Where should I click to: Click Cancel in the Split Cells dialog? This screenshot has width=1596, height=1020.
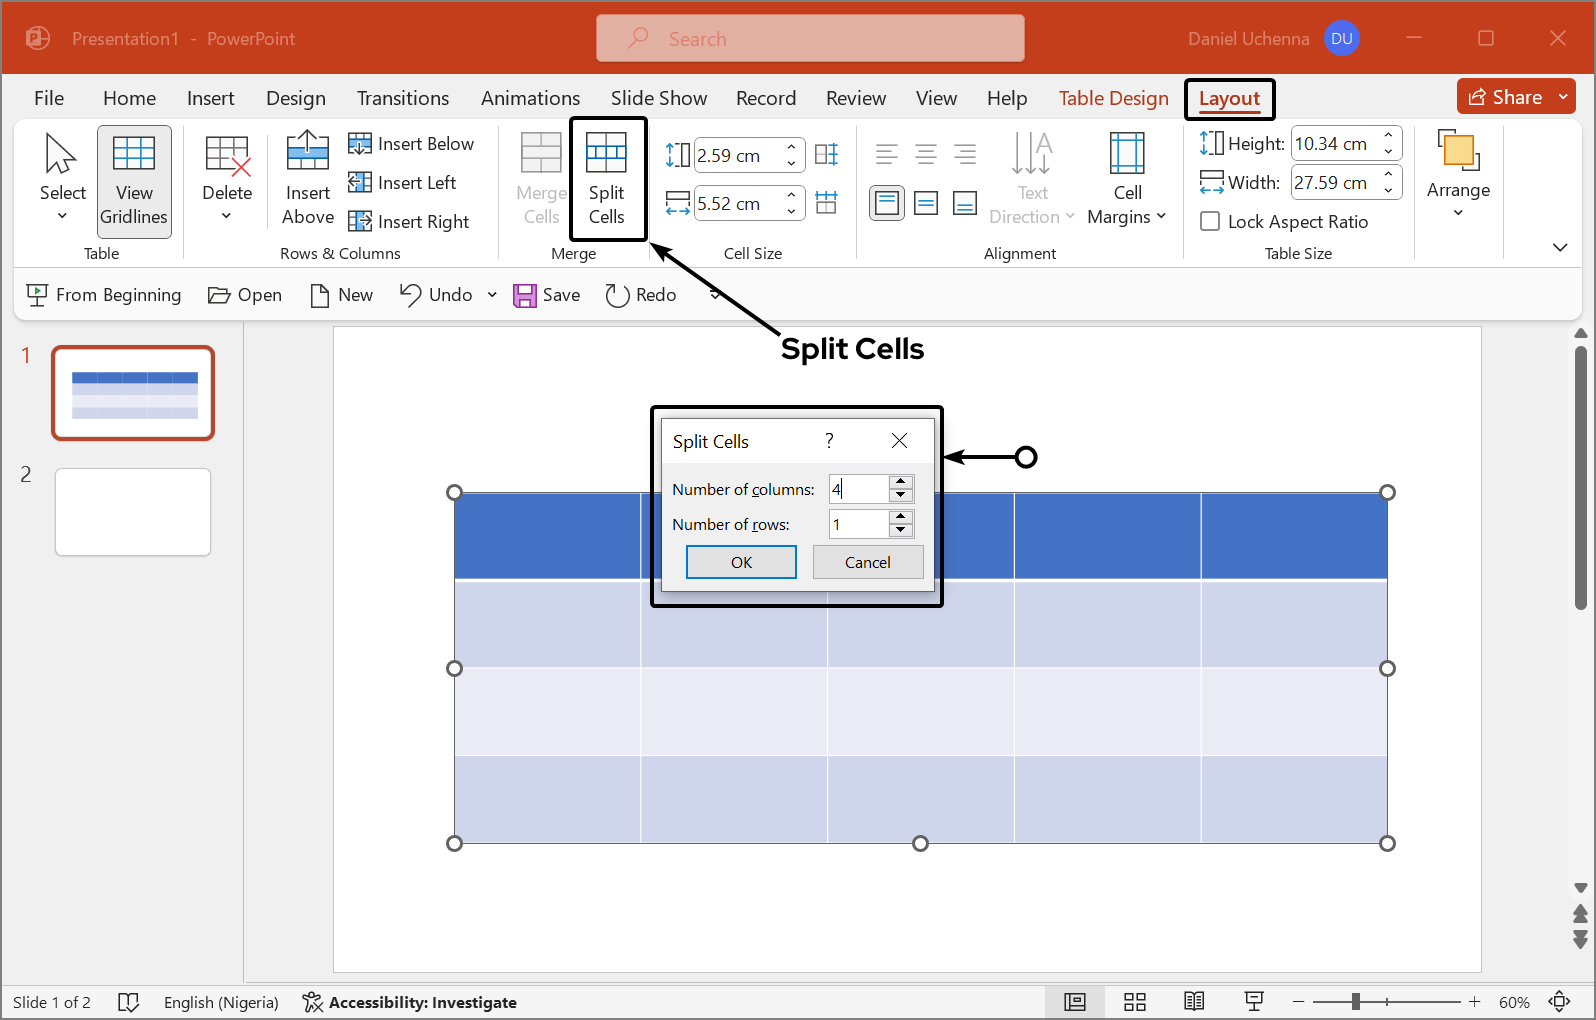pos(867,562)
